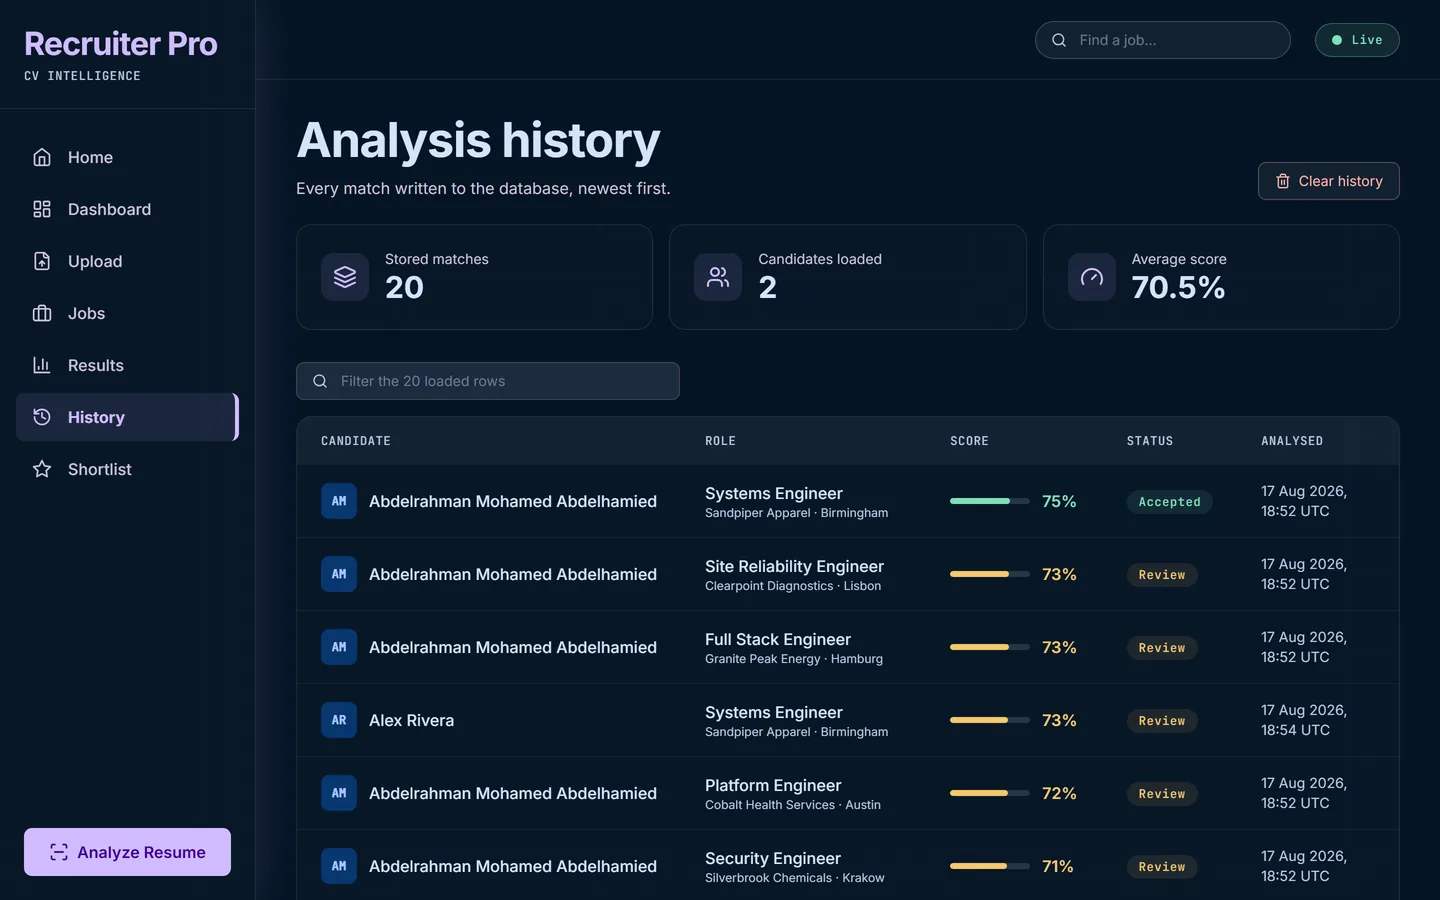This screenshot has height=900, width=1440.
Task: Click the Live status badge
Action: point(1357,40)
